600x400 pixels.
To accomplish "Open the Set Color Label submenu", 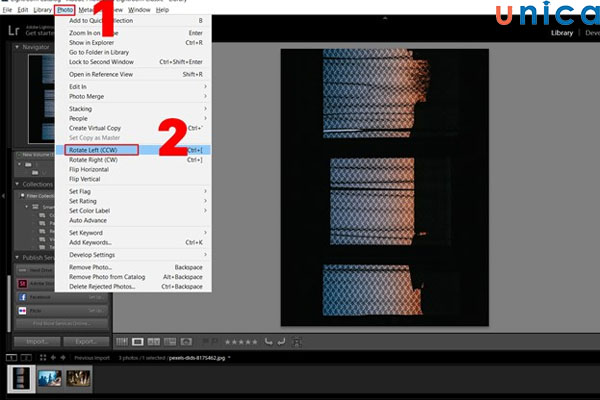I will click(x=133, y=211).
